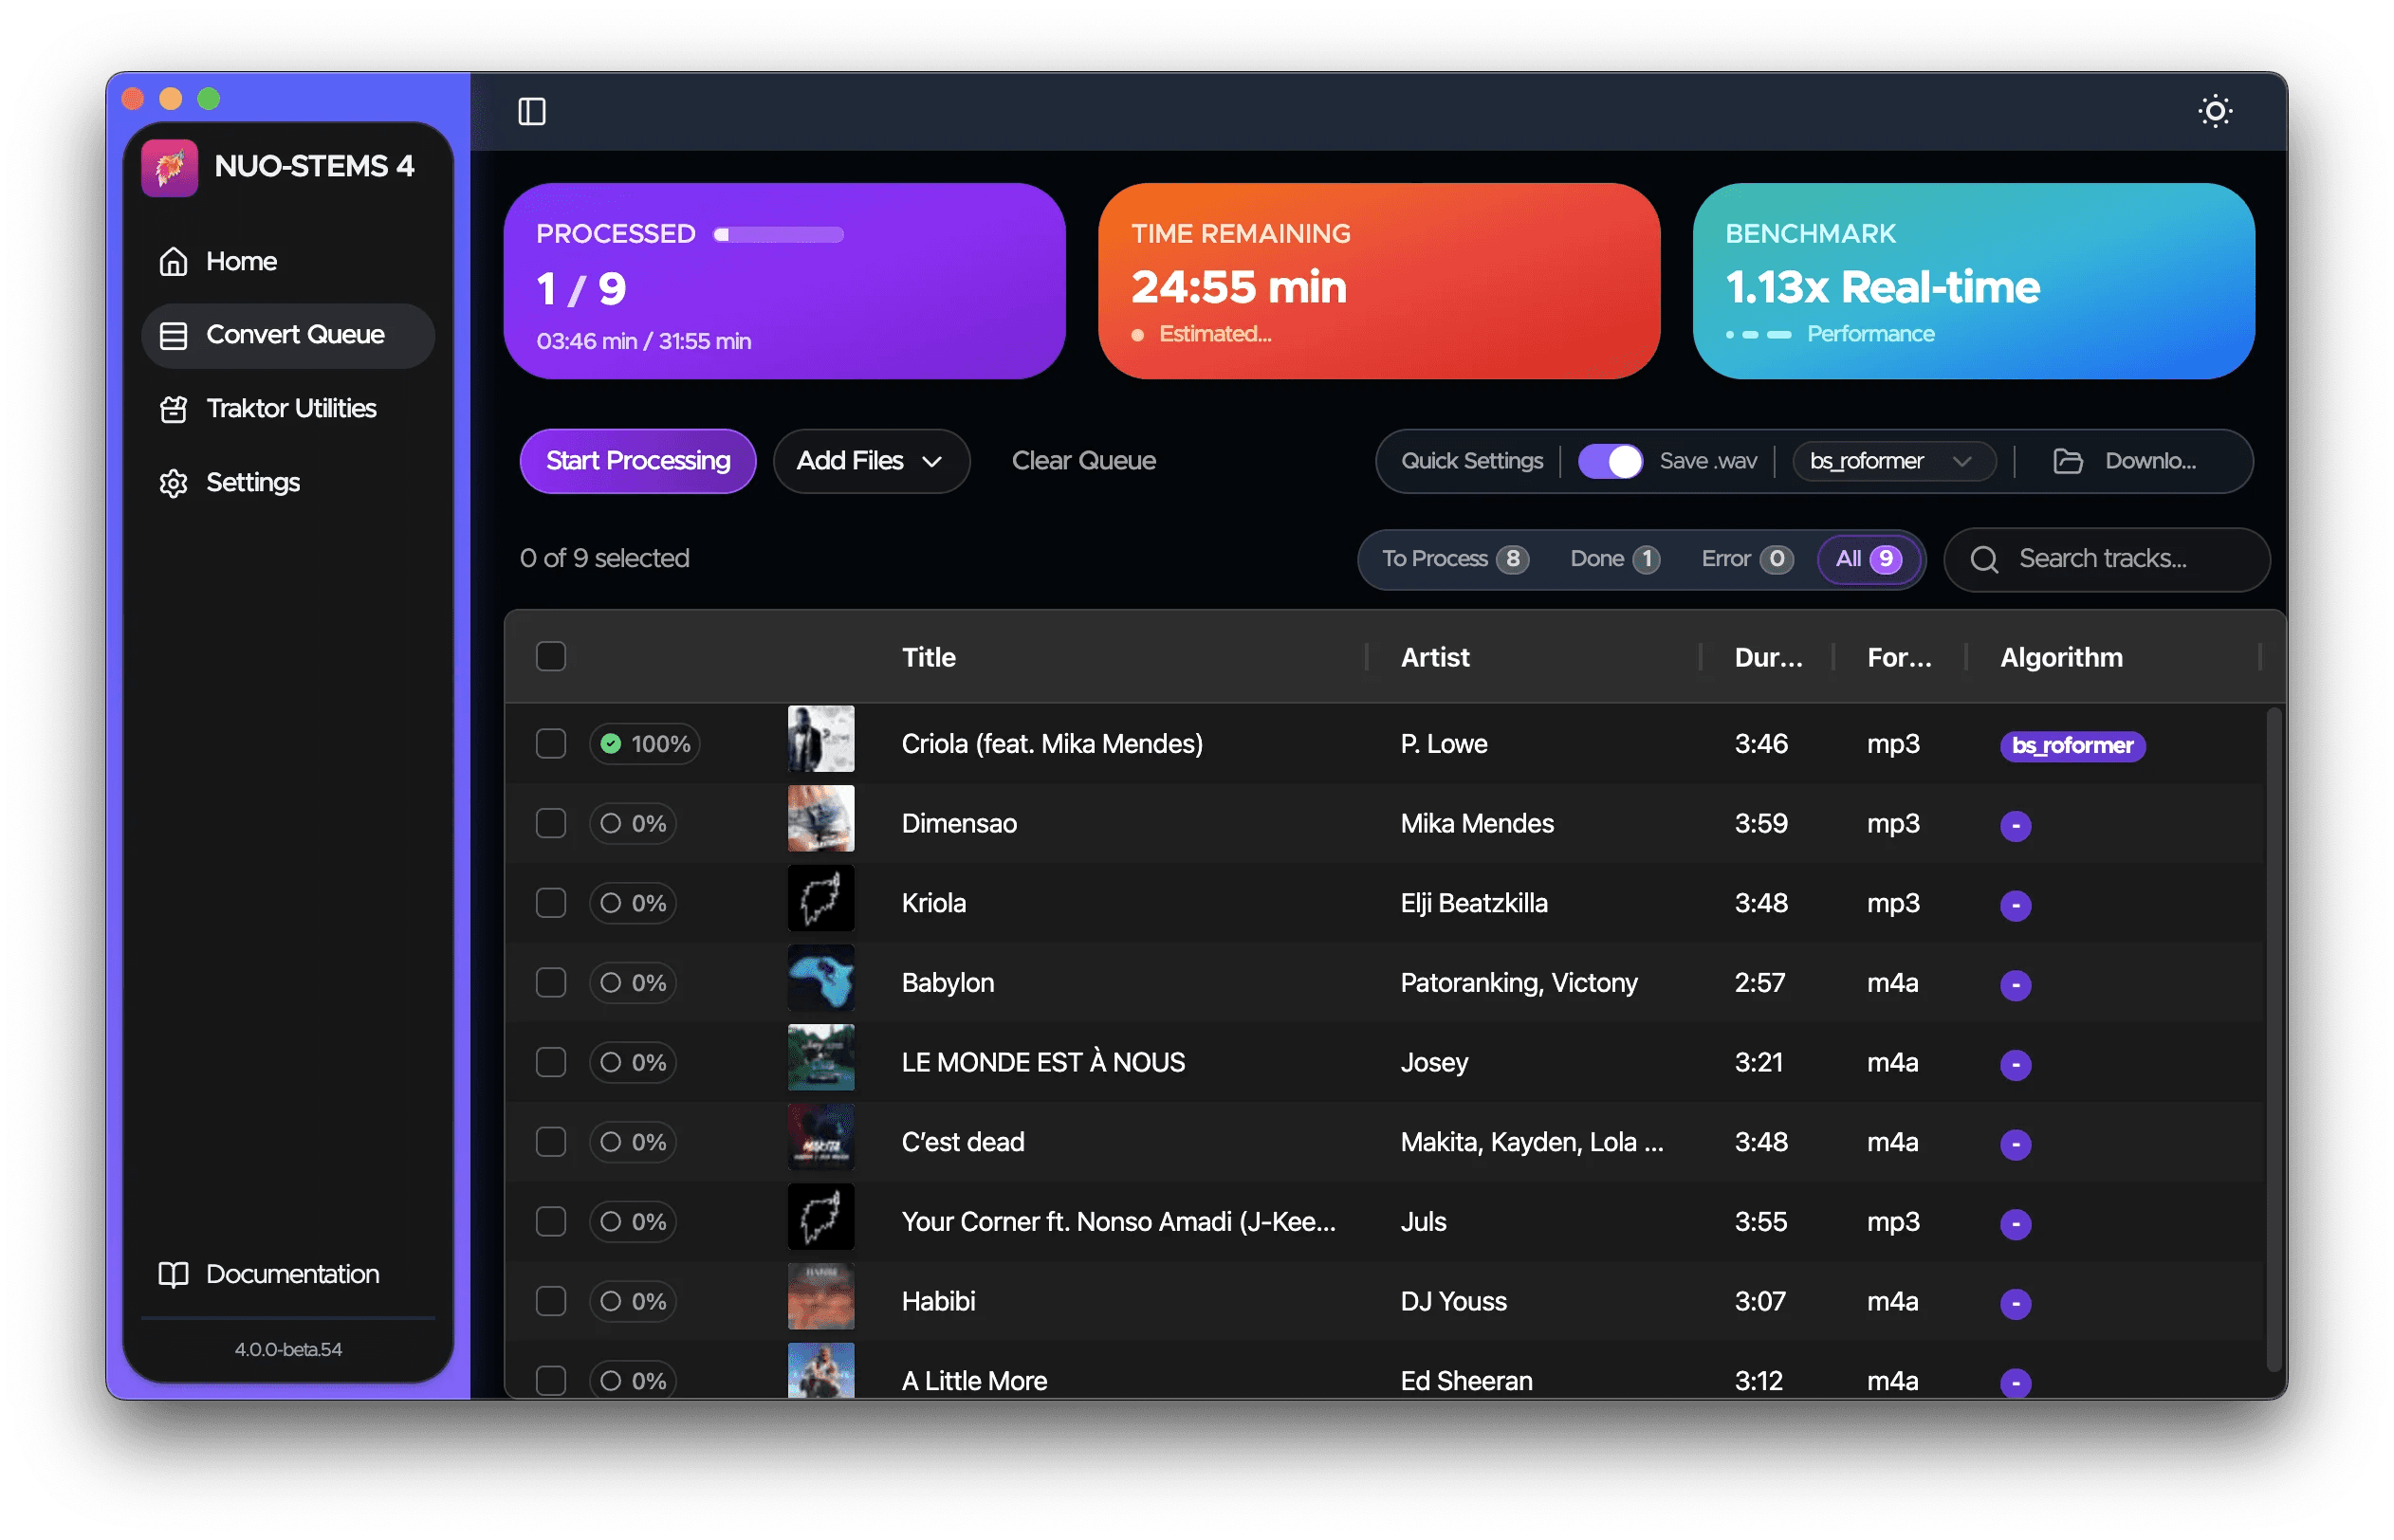Open Quick Settings
This screenshot has height=1540, width=2394.
(x=1471, y=461)
